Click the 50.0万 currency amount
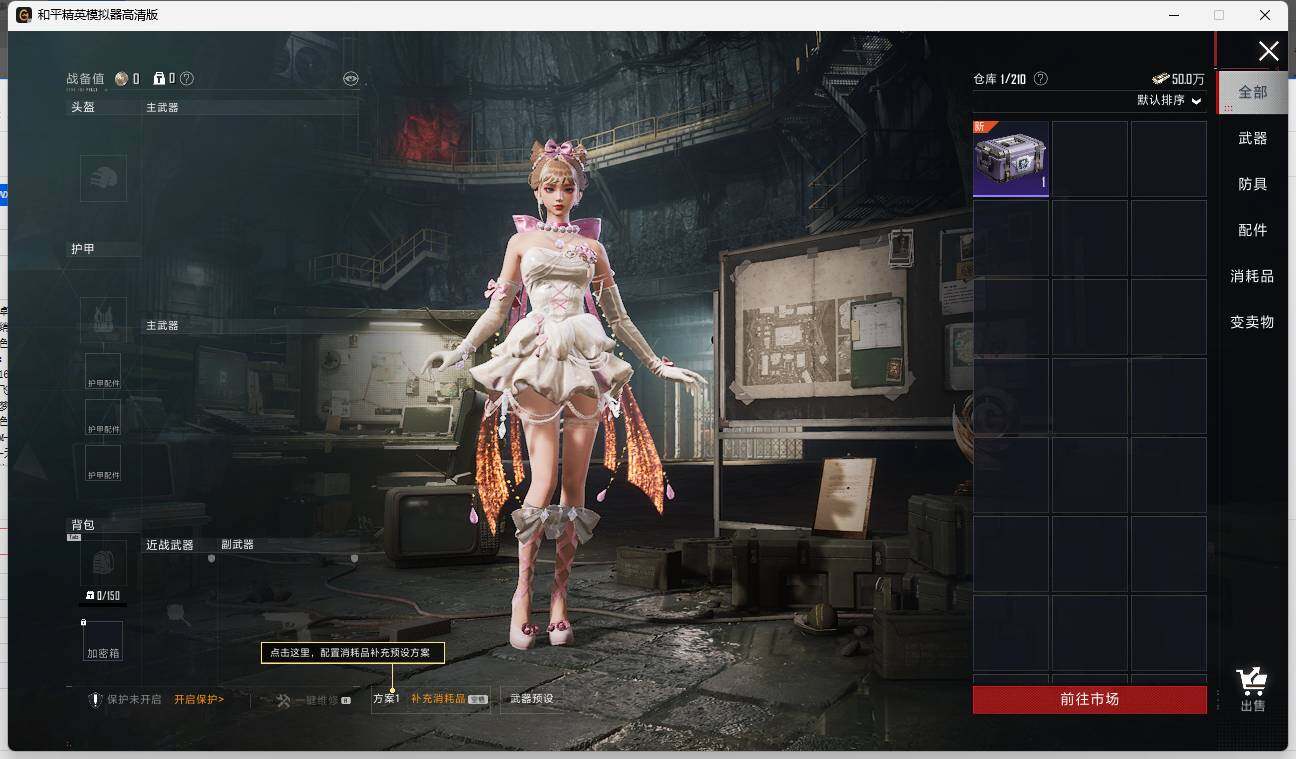Viewport: 1296px width, 759px height. pos(1188,79)
